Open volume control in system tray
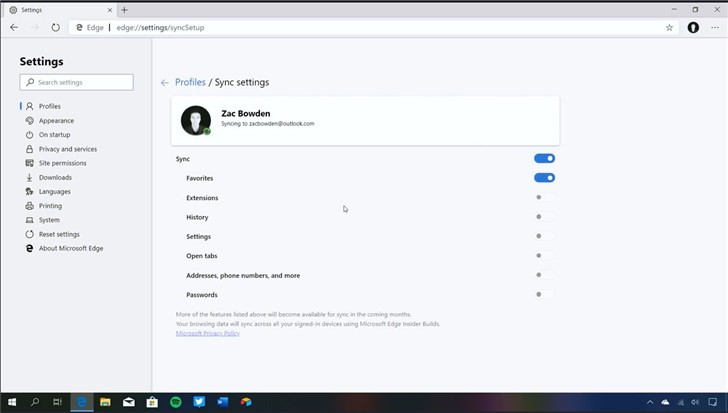 click(695, 402)
